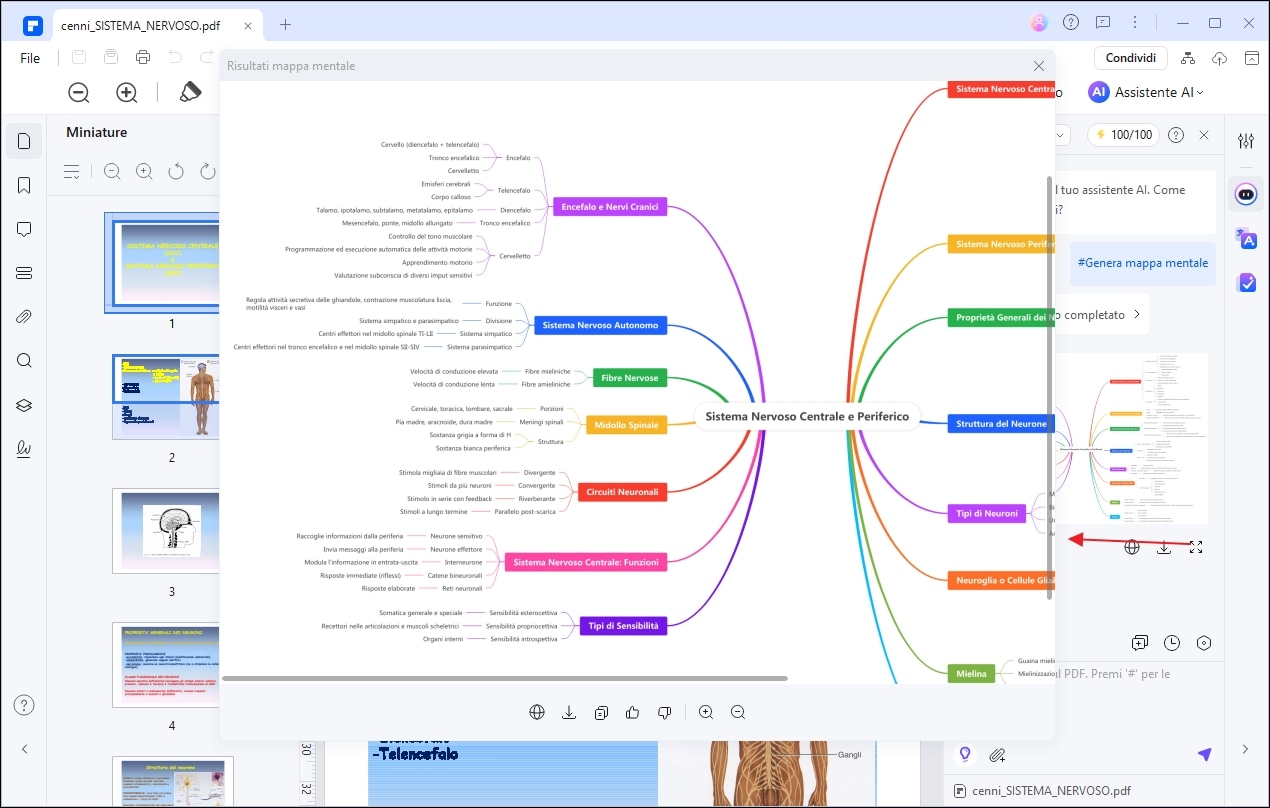Screen dimensions: 1270x808
Task: Open the File menu
Action: pos(30,58)
